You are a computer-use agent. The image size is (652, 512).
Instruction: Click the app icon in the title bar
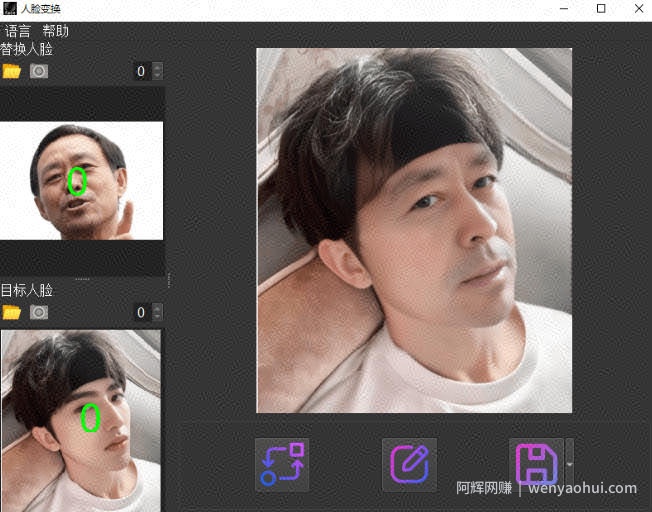(x=9, y=8)
